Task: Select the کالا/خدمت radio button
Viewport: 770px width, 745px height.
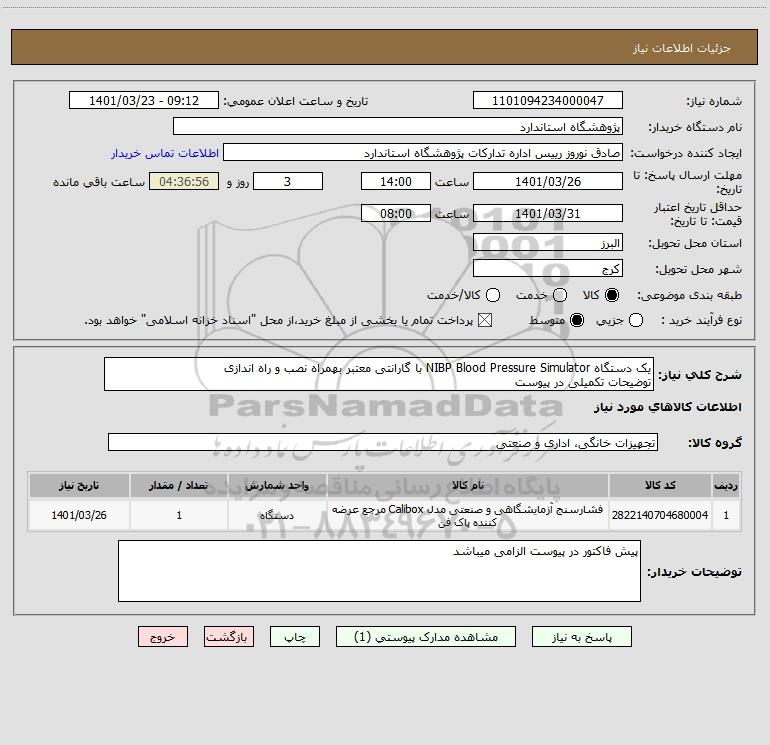Action: [x=493, y=295]
